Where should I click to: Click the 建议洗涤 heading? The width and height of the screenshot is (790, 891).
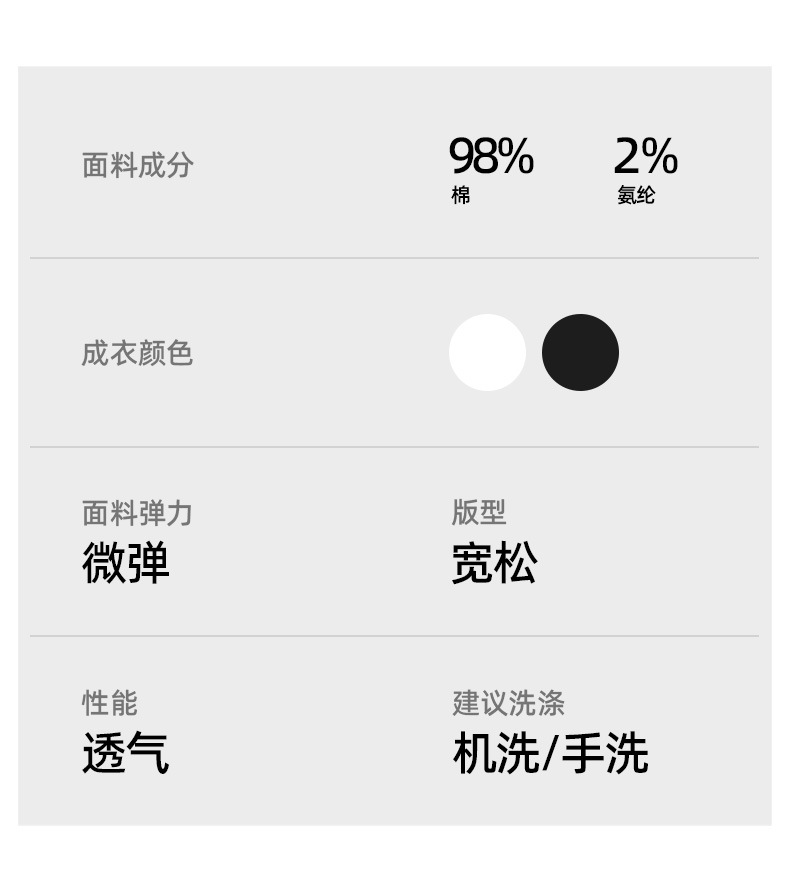point(508,702)
